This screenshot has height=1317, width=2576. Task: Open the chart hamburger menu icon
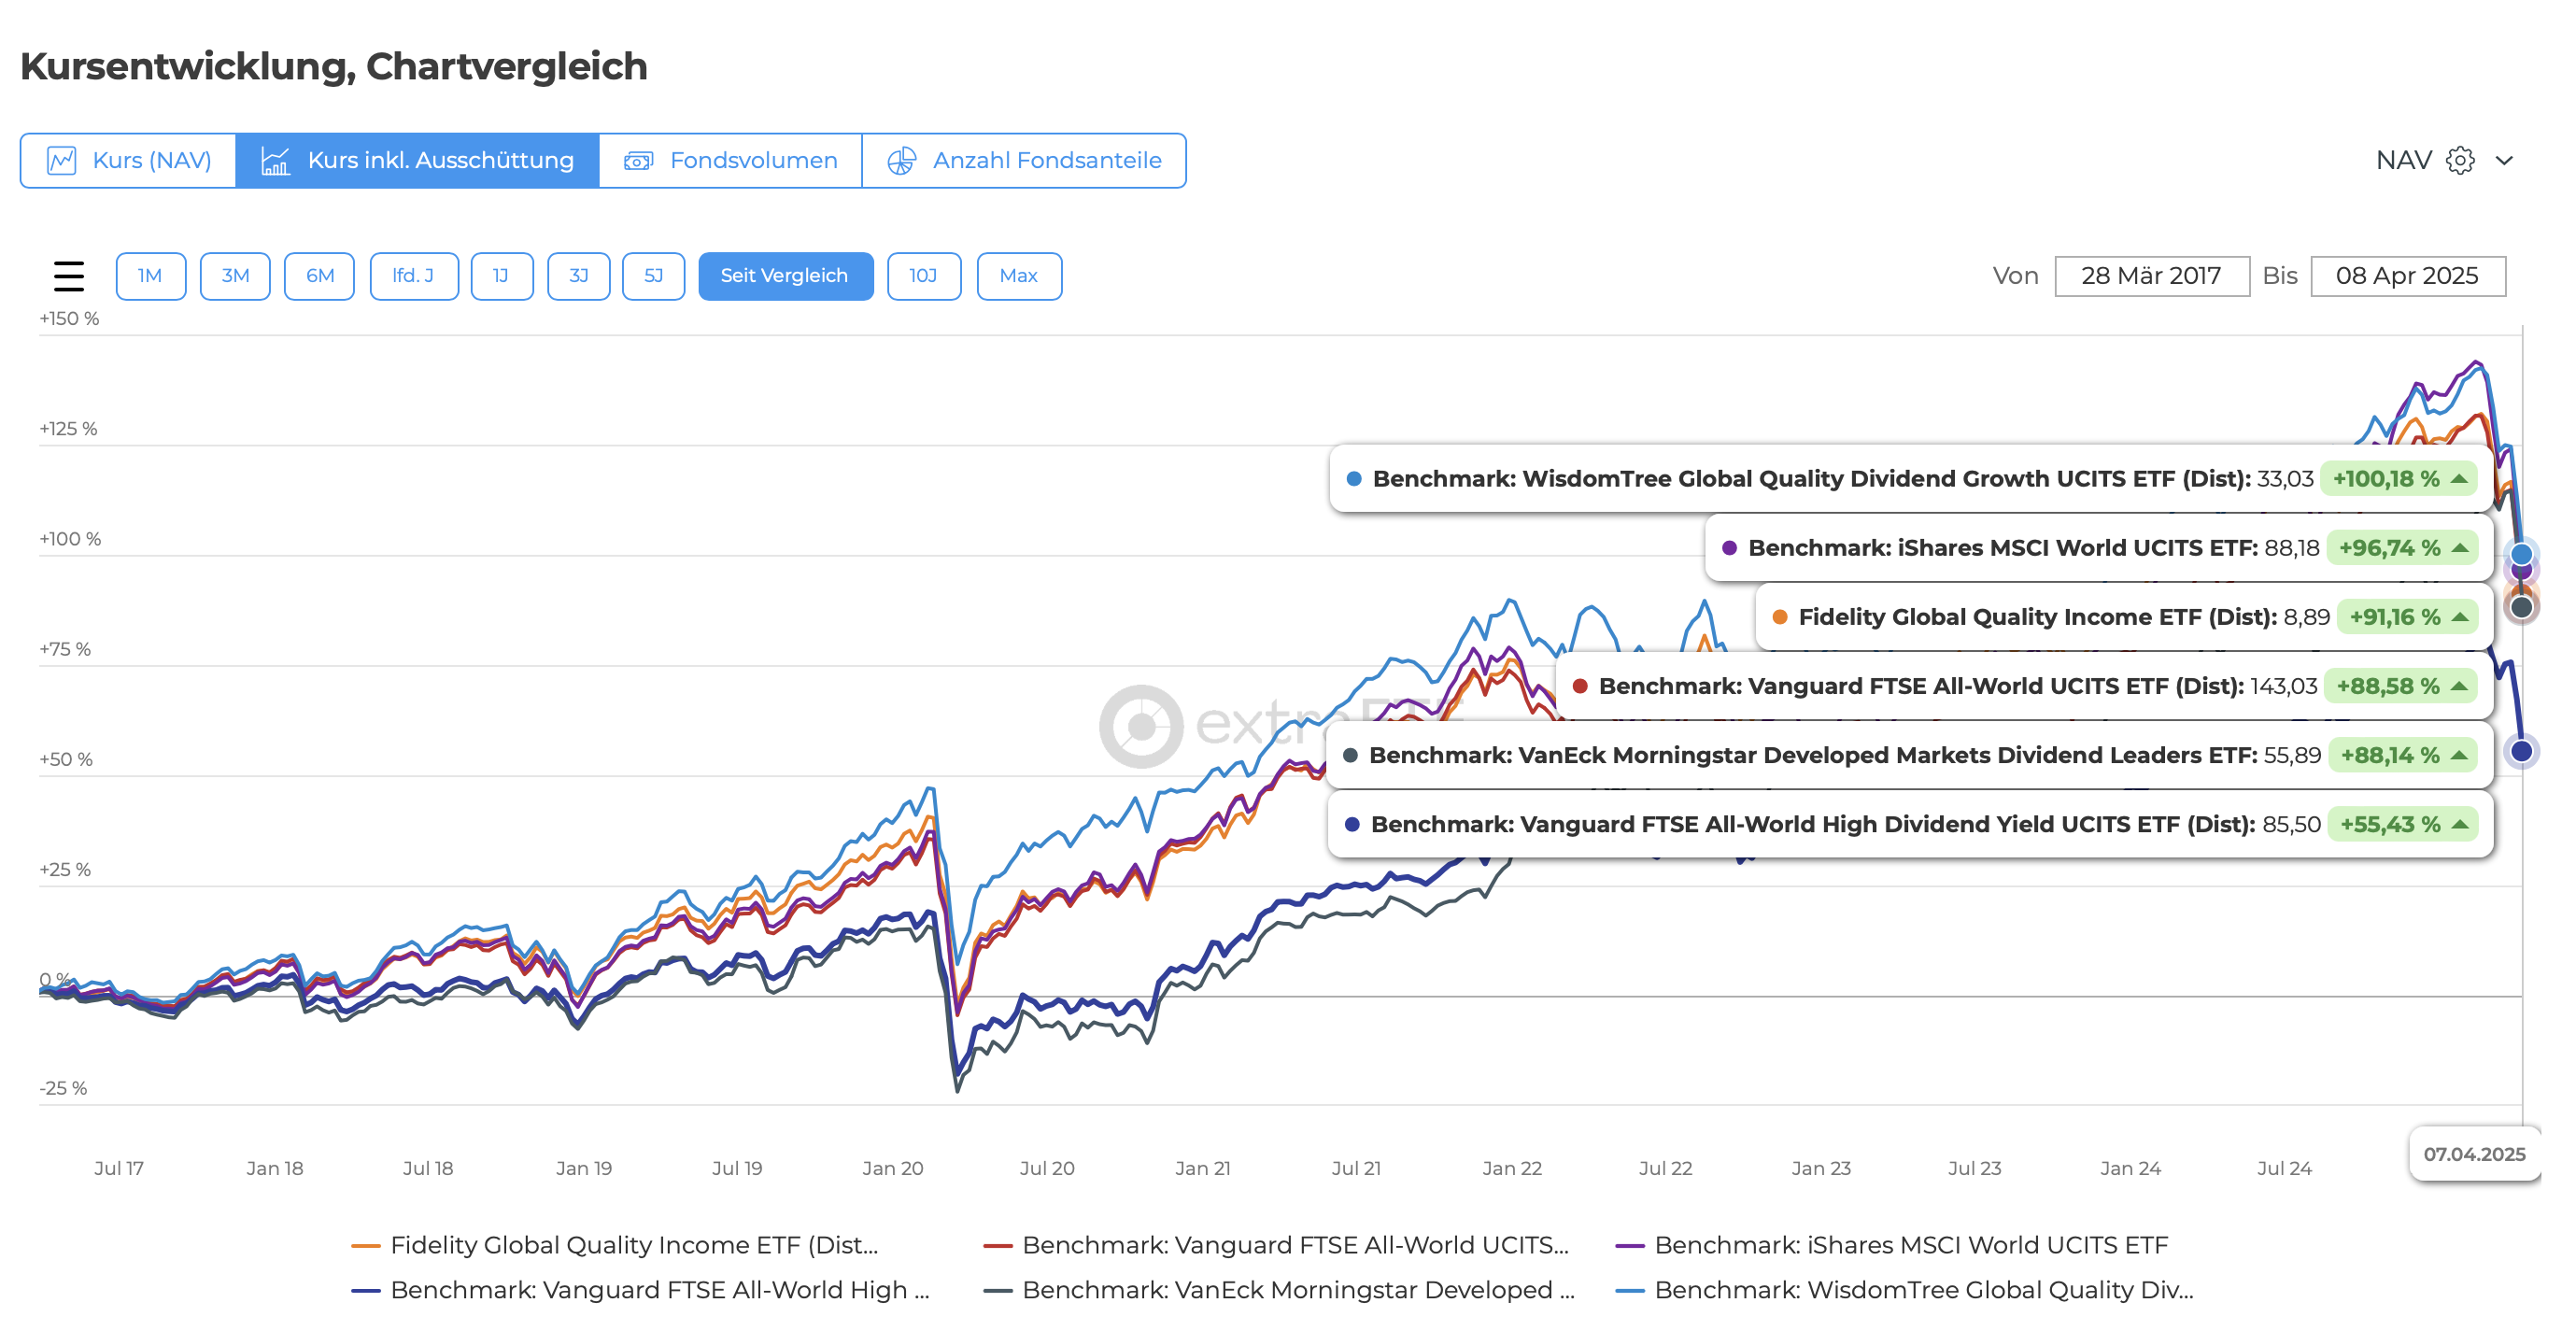tap(69, 275)
